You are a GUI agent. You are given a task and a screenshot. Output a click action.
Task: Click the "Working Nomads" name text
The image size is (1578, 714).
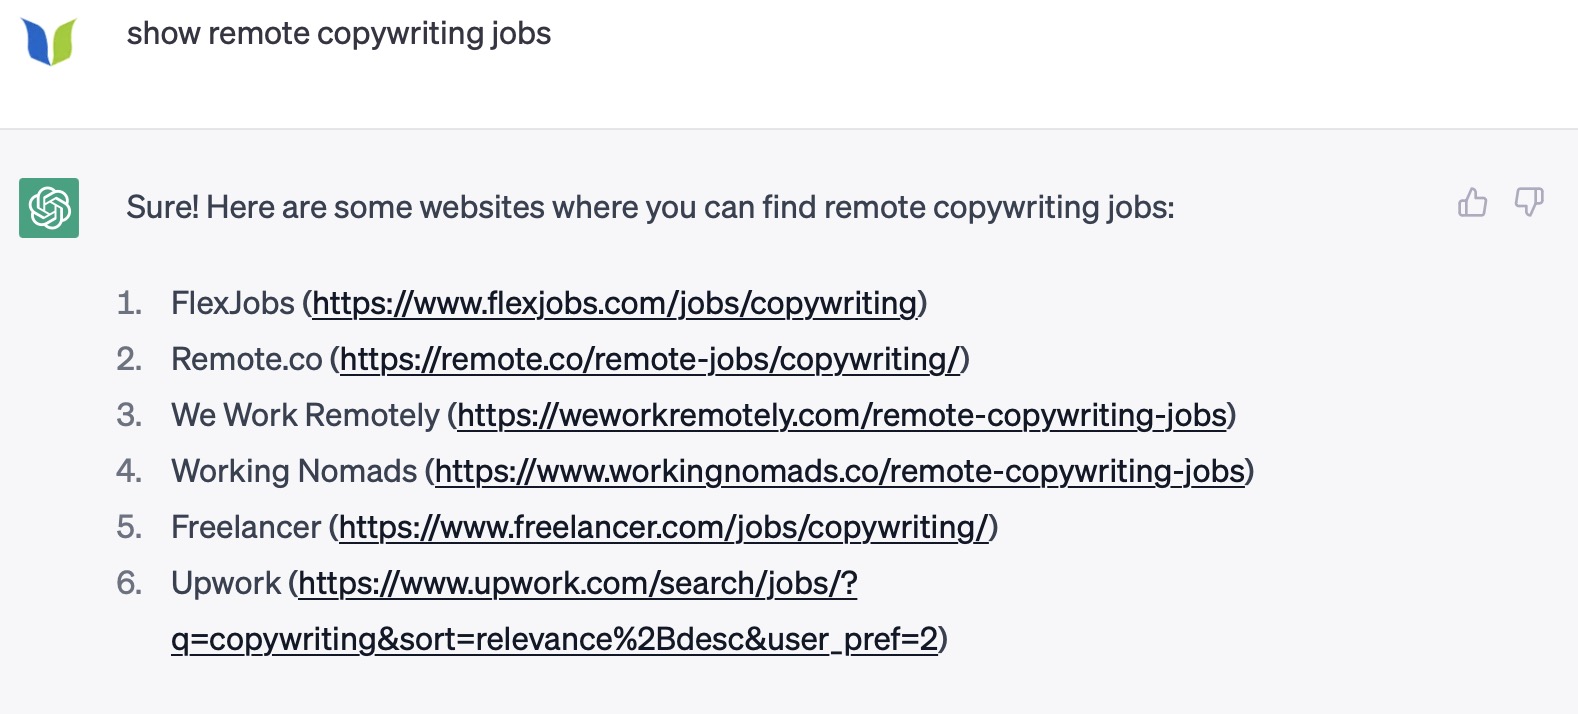click(x=294, y=471)
